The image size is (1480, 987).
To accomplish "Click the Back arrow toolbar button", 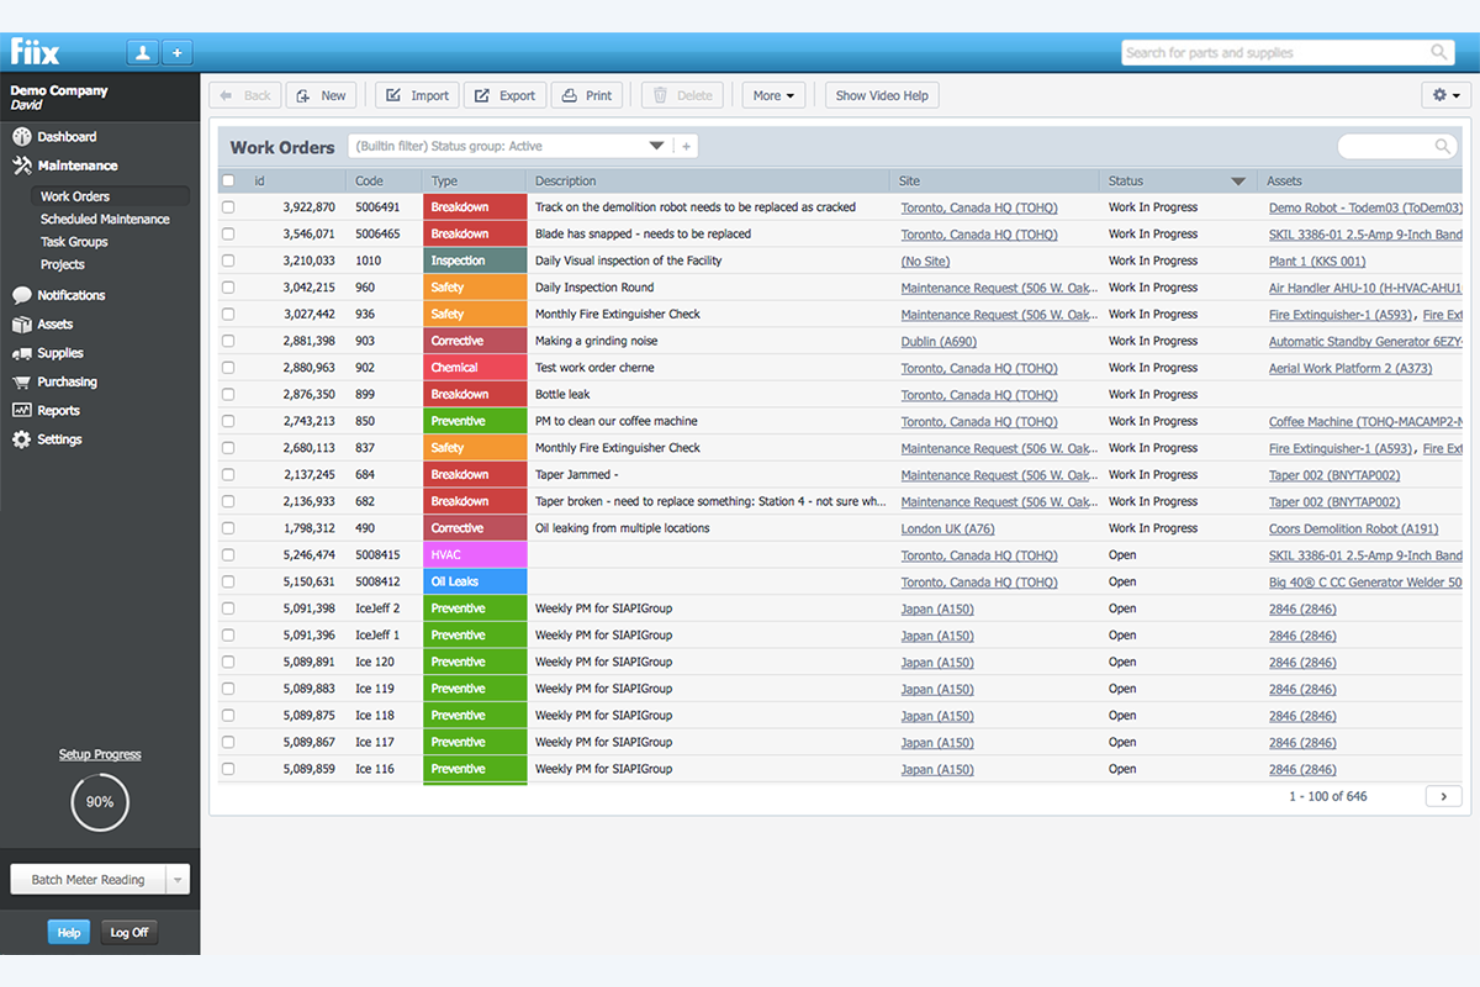I will click(x=245, y=96).
